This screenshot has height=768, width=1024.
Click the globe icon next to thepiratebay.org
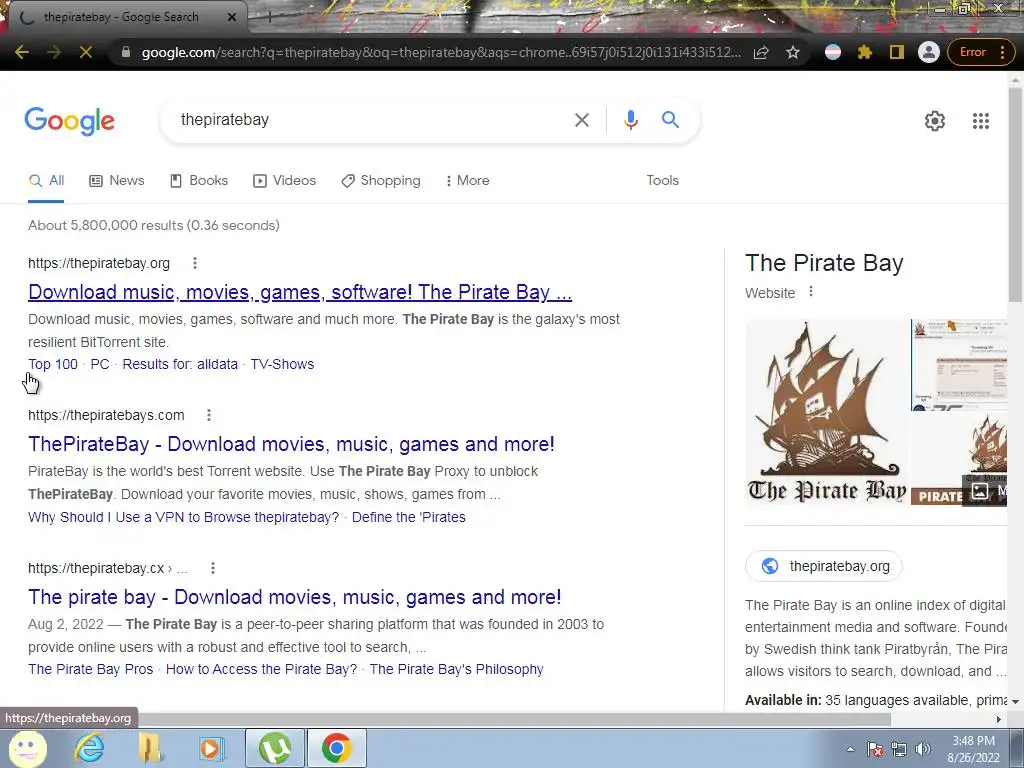pos(770,566)
